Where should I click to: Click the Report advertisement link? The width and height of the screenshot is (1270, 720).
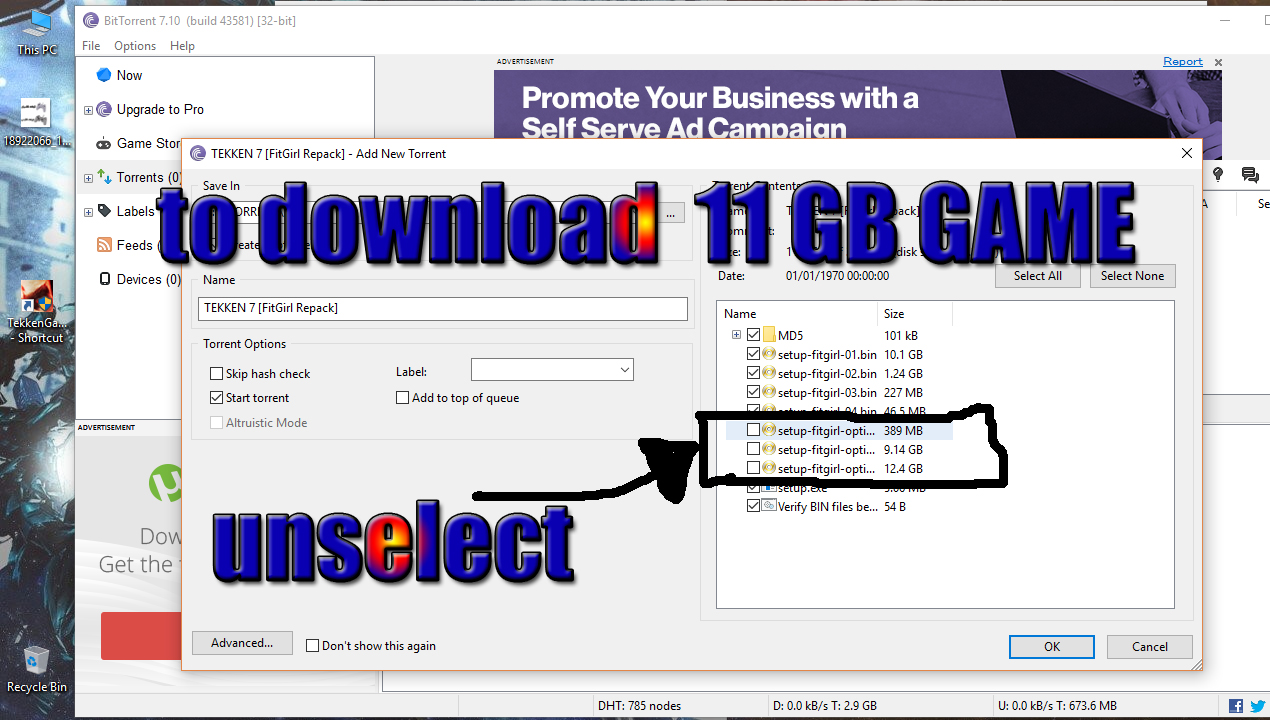tap(1183, 62)
